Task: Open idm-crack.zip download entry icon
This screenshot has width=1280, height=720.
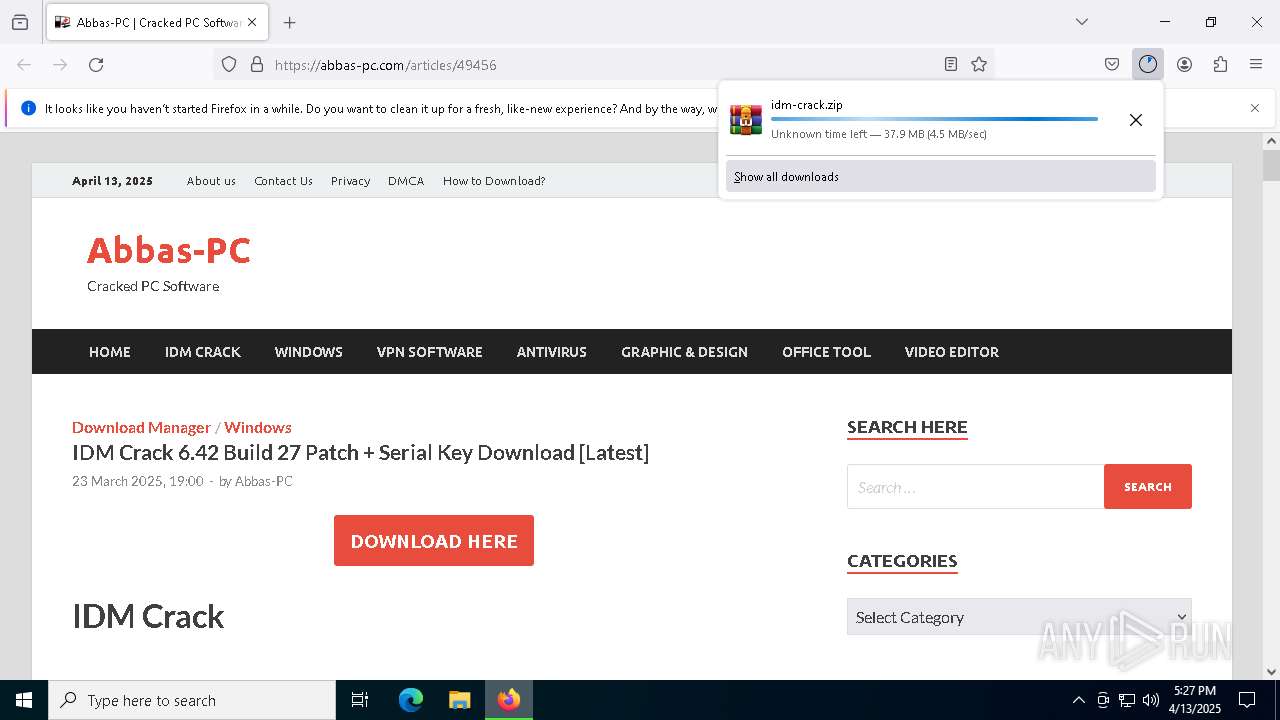Action: pyautogui.click(x=746, y=119)
